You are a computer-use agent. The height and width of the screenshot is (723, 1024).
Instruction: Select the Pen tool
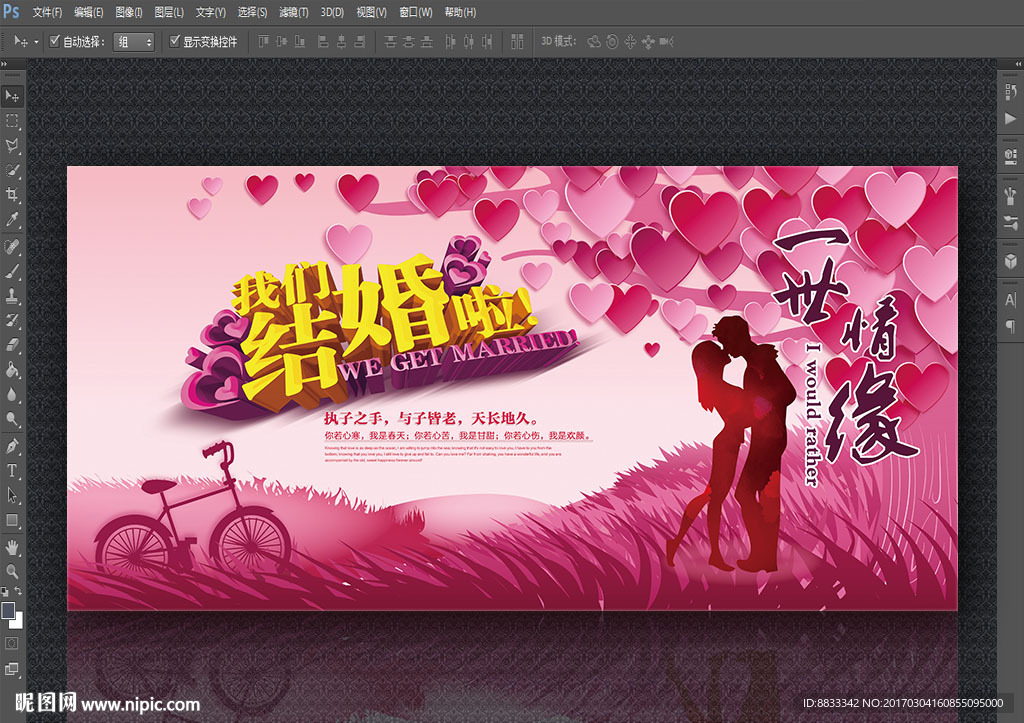[x=12, y=447]
